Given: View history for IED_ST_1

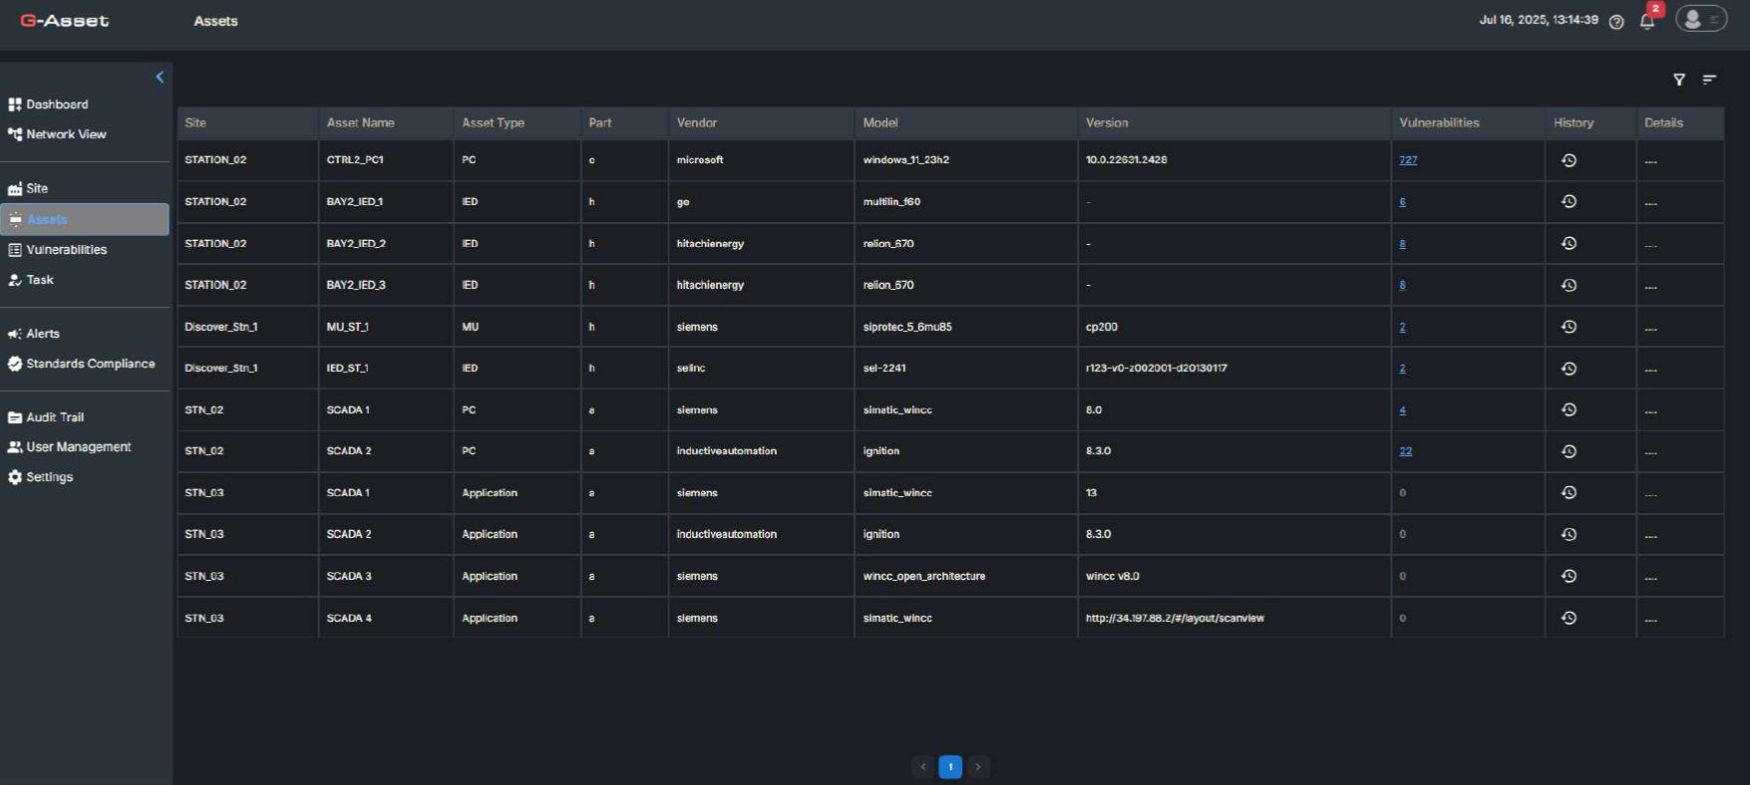Looking at the screenshot, I should point(1569,368).
